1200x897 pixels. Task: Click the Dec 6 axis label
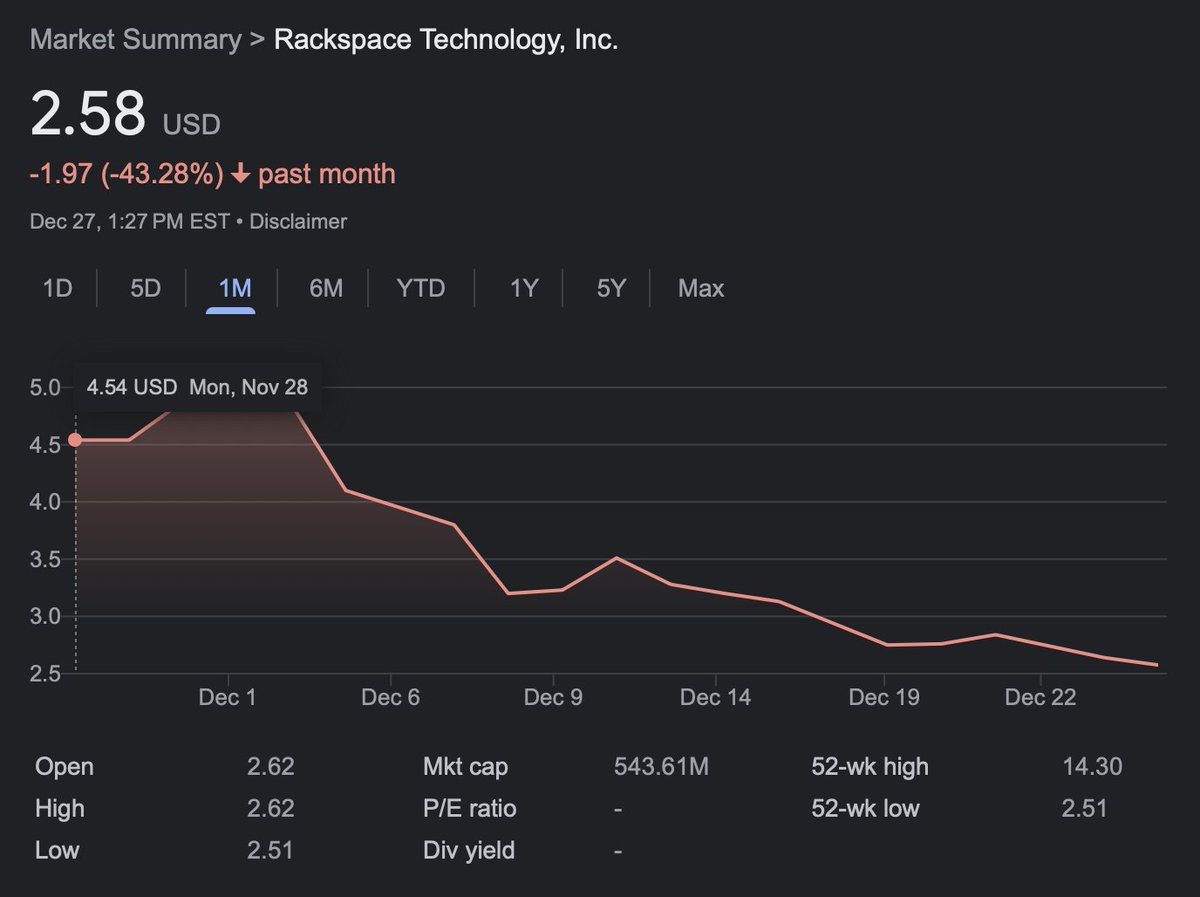tap(390, 698)
